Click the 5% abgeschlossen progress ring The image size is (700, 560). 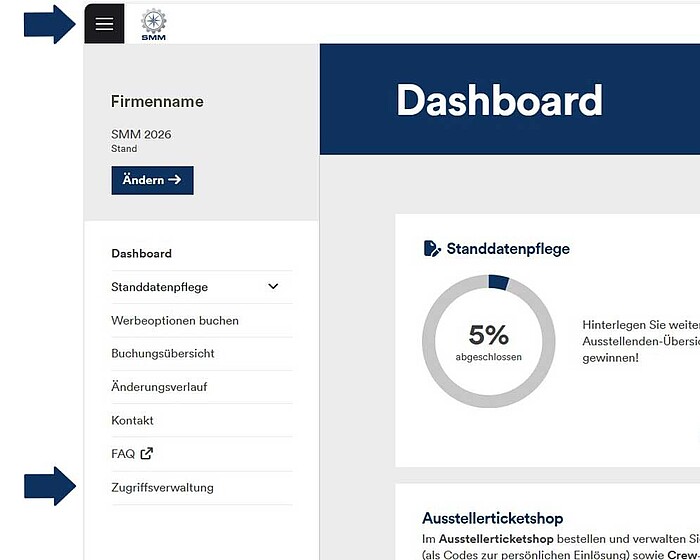488,342
